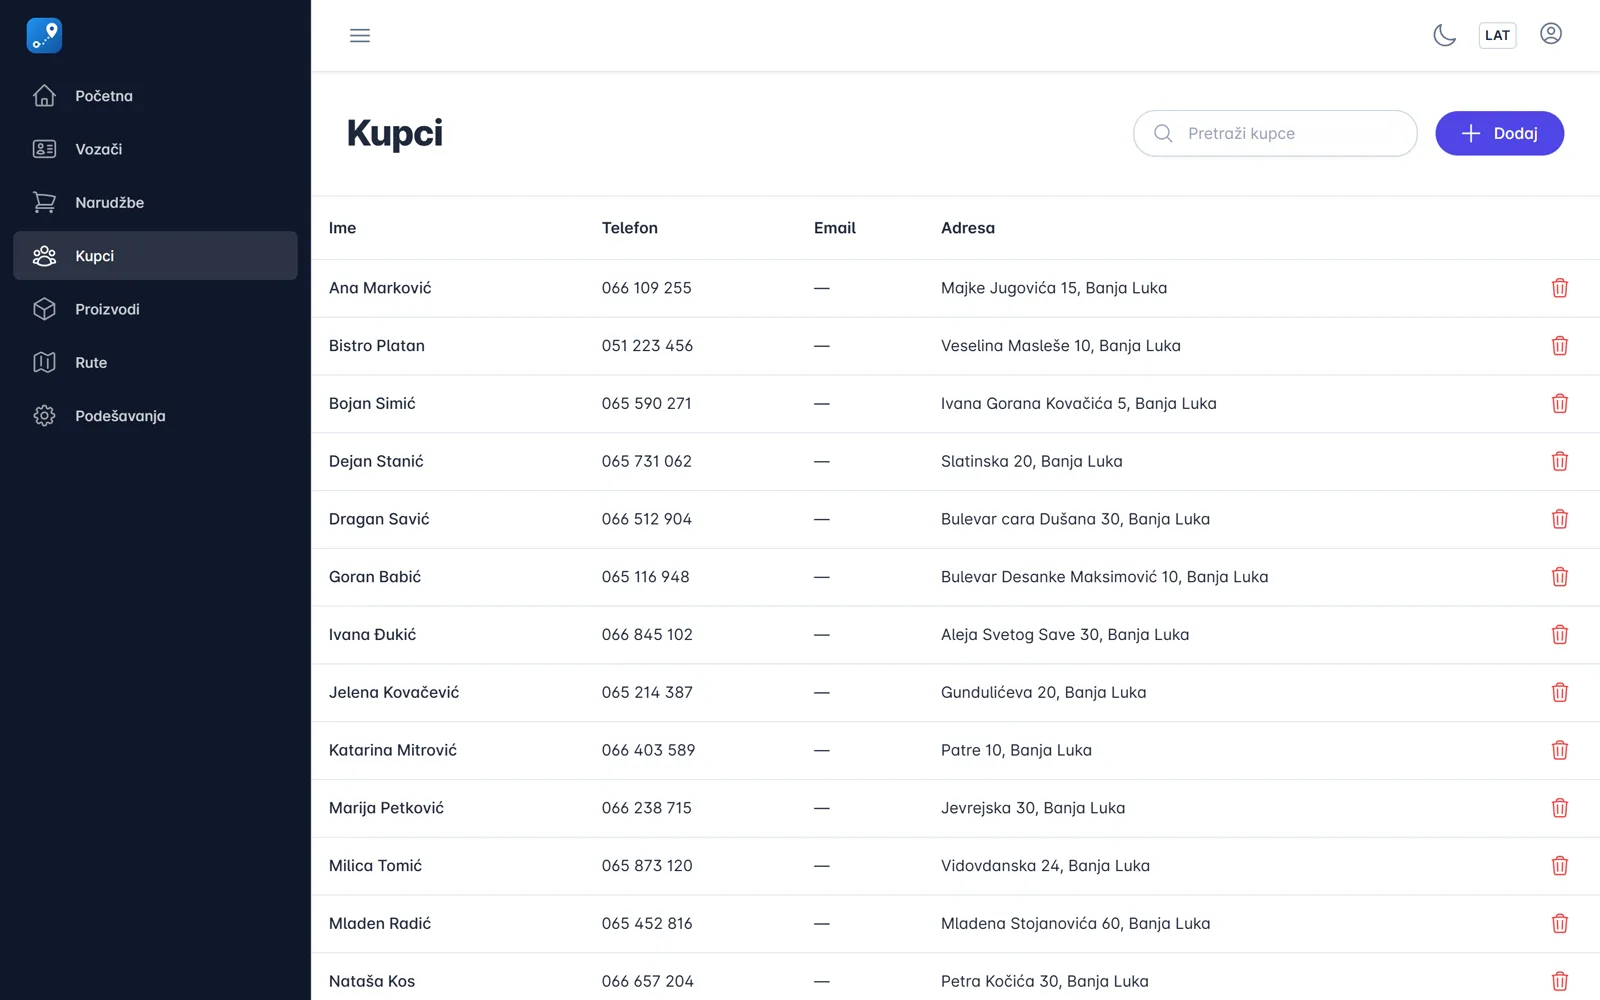Delete the Katarina Mitrović customer record
The image size is (1600, 1000).
click(x=1559, y=750)
